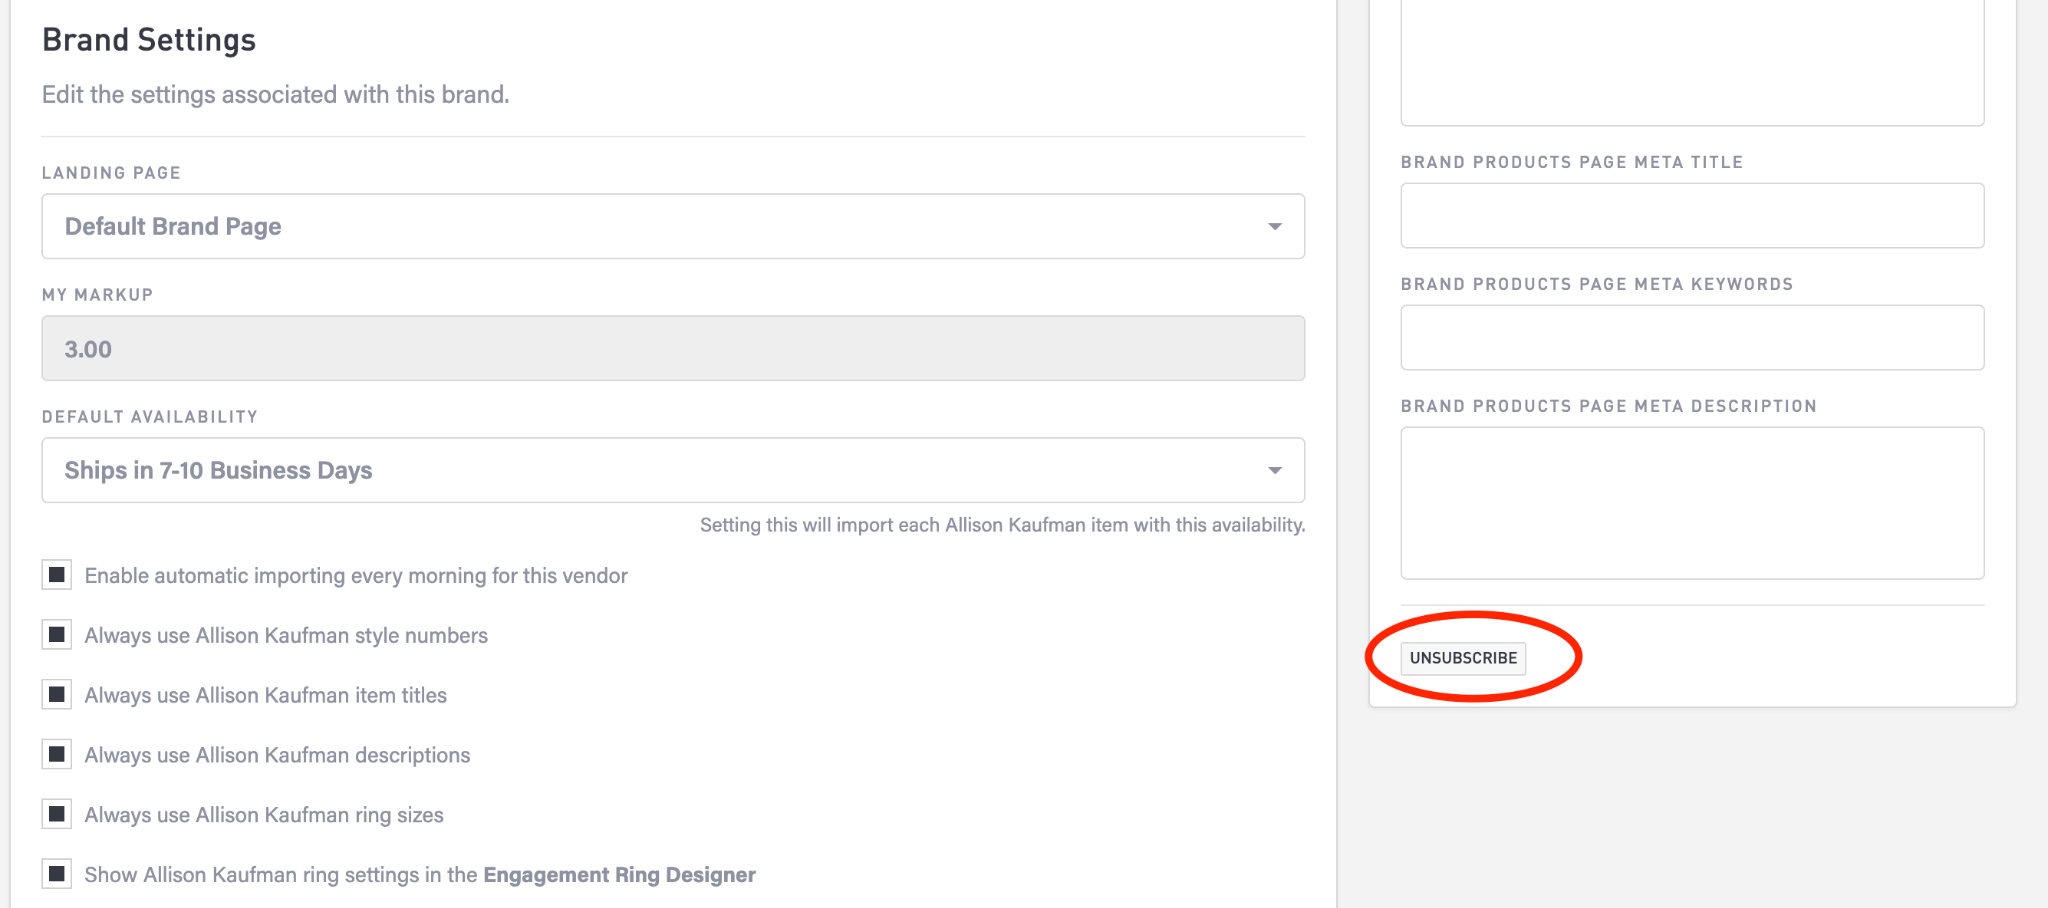Click the 'Always use Allison Kaufman item titles' label text
Viewport: 2048px width, 908px height.
click(265, 695)
